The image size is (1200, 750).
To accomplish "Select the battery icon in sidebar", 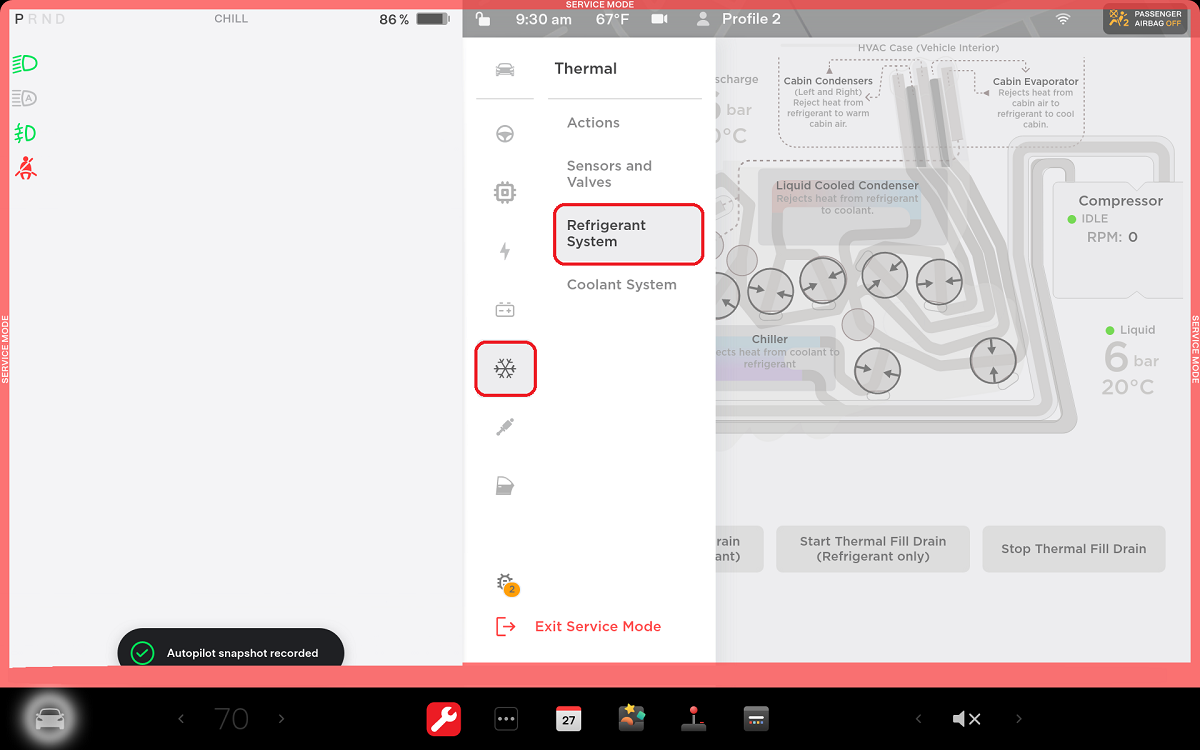I will point(505,310).
